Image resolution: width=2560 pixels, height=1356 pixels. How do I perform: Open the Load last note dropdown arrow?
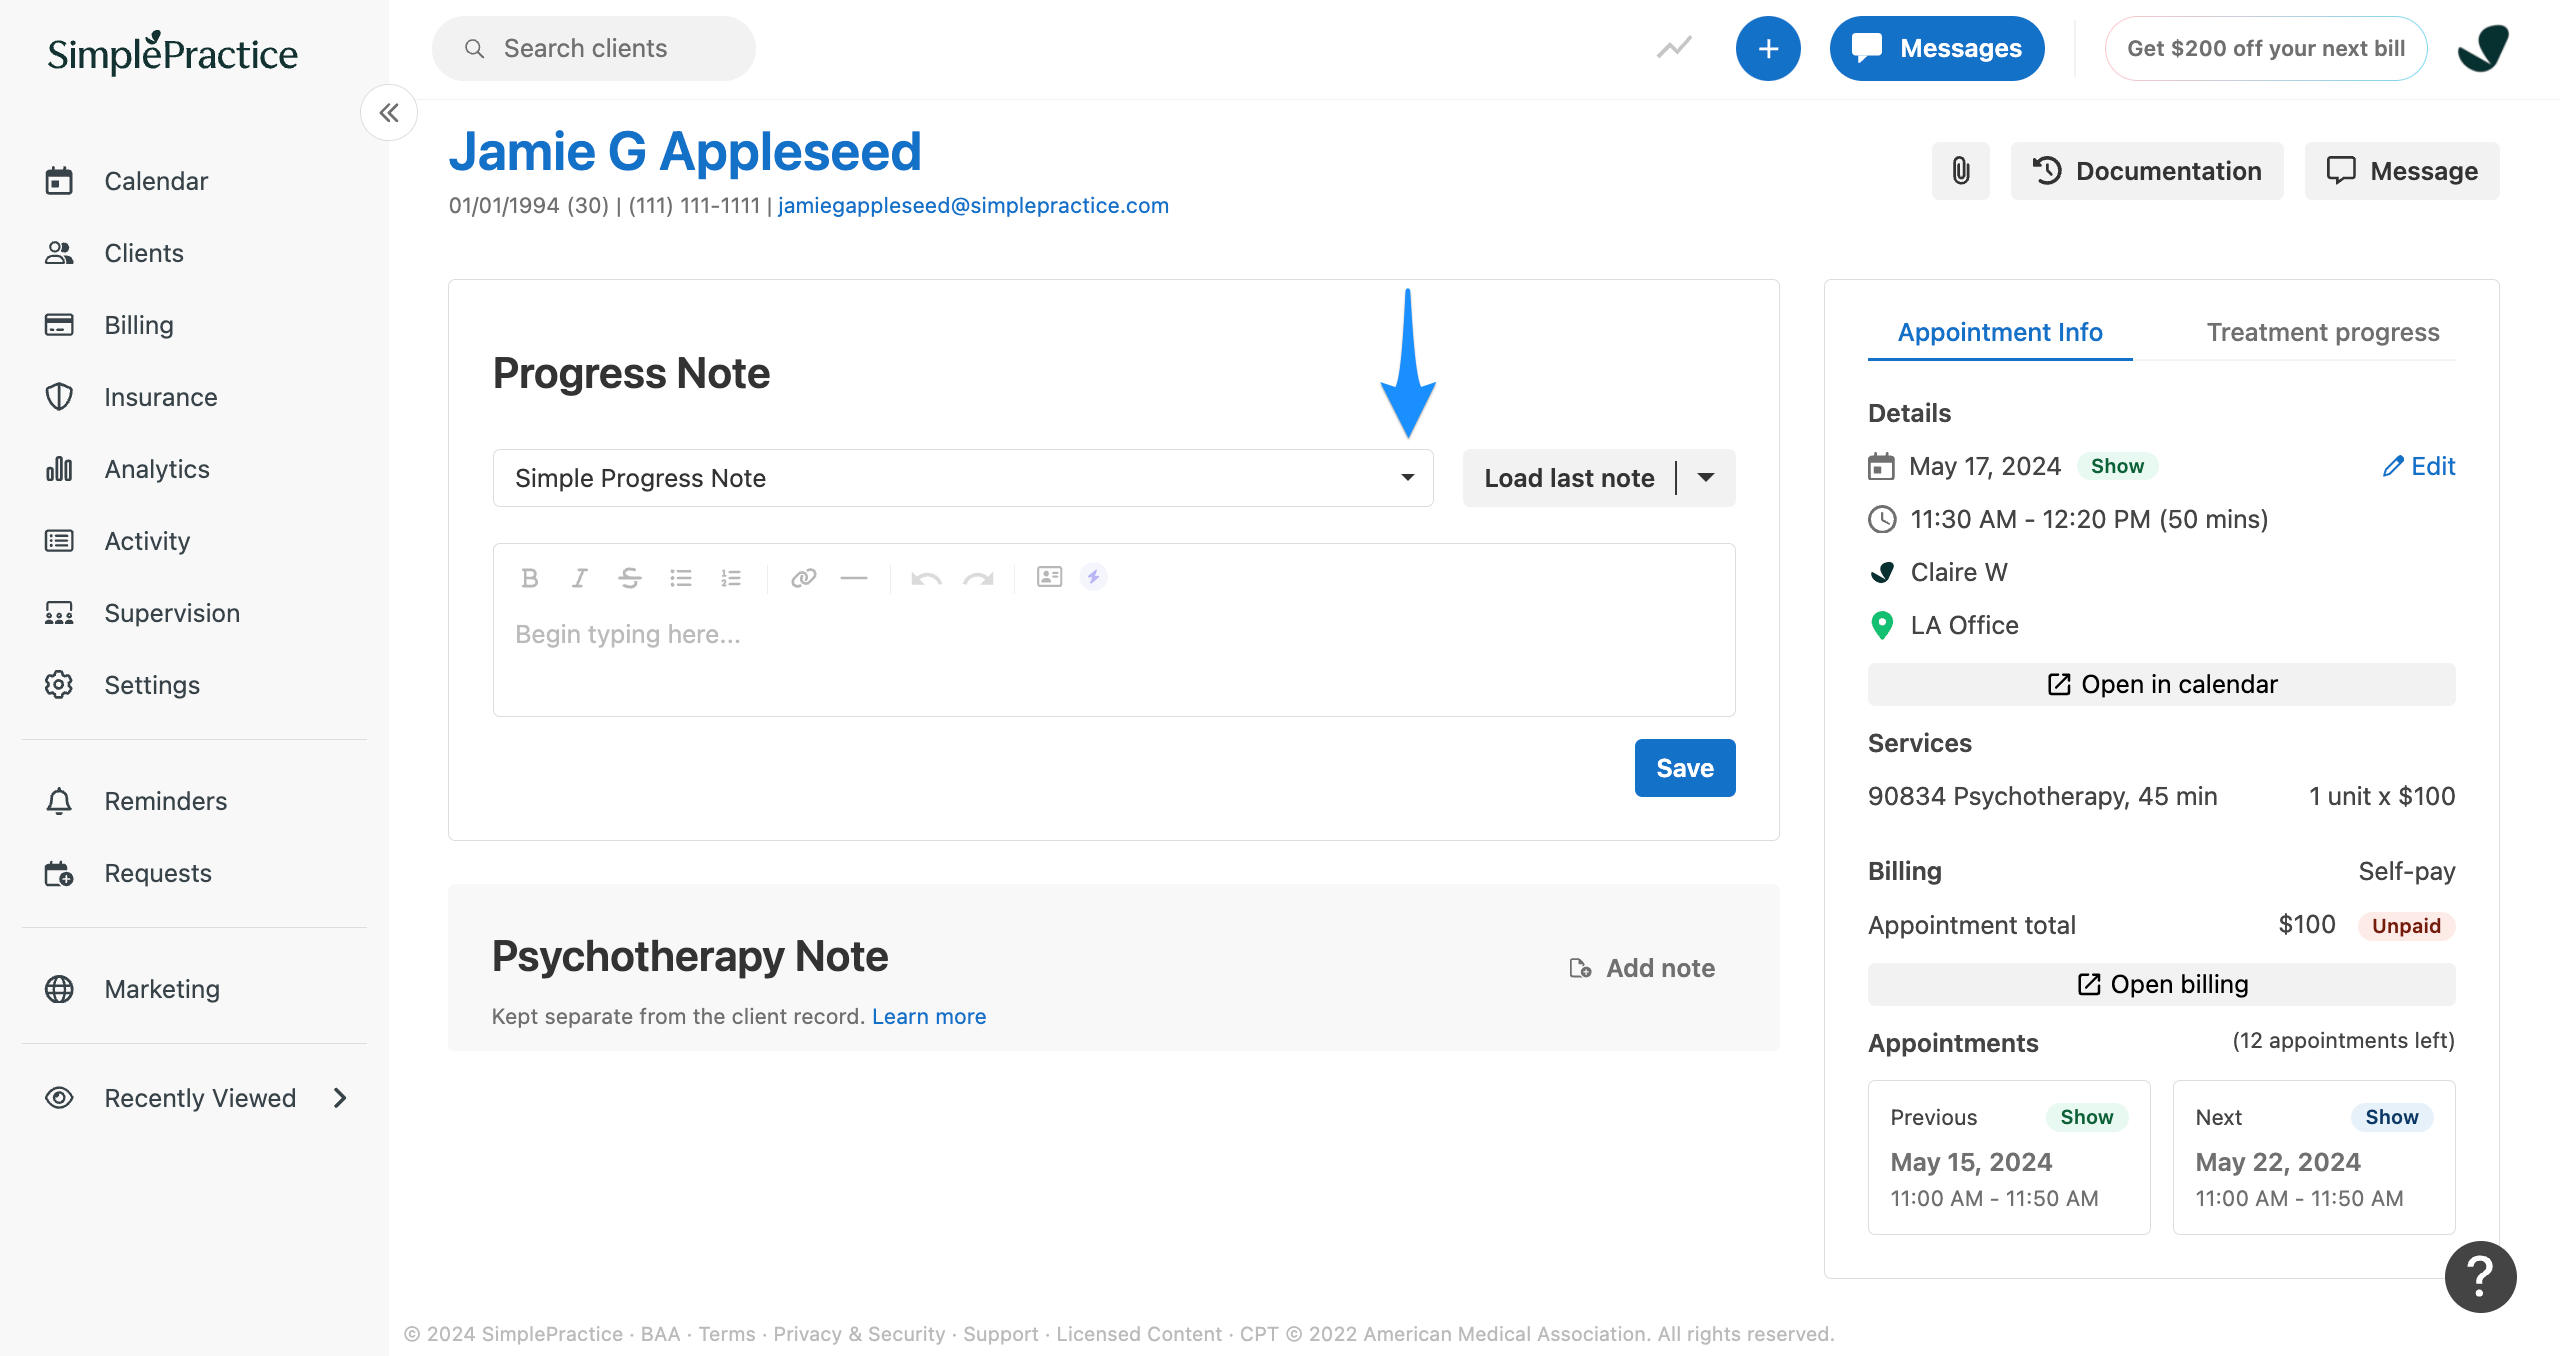(1706, 478)
